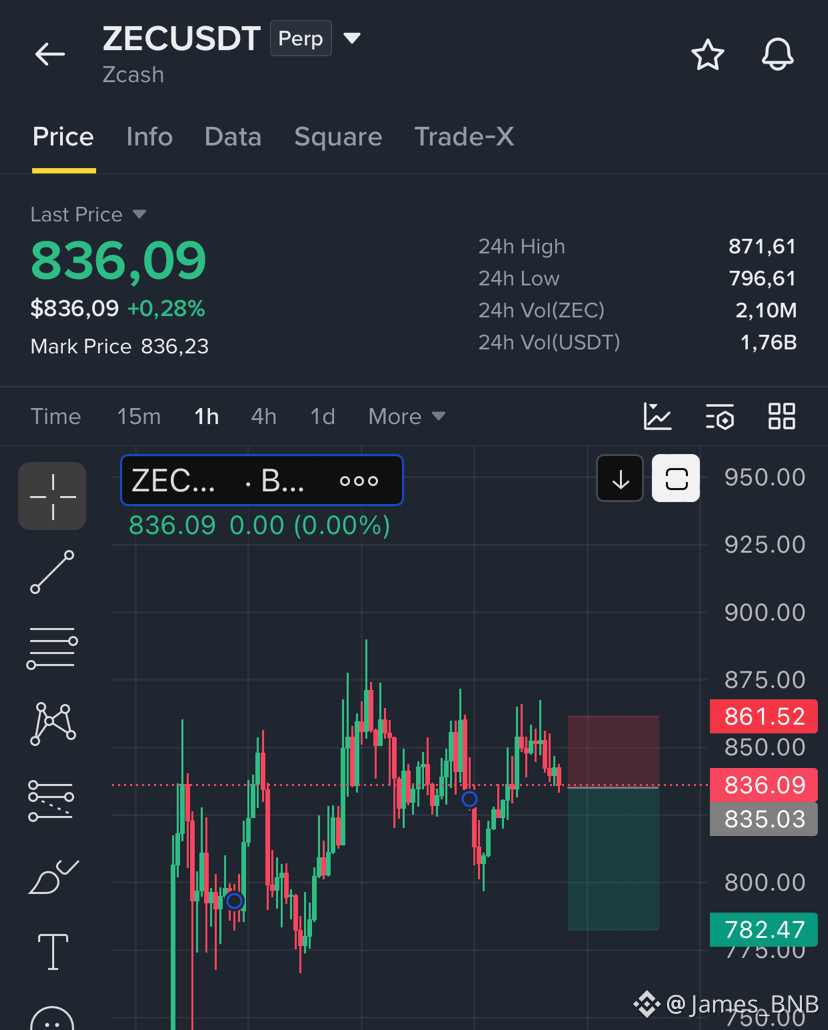Select the 4h interval
Screen dimensions: 828x1030
[264, 416]
